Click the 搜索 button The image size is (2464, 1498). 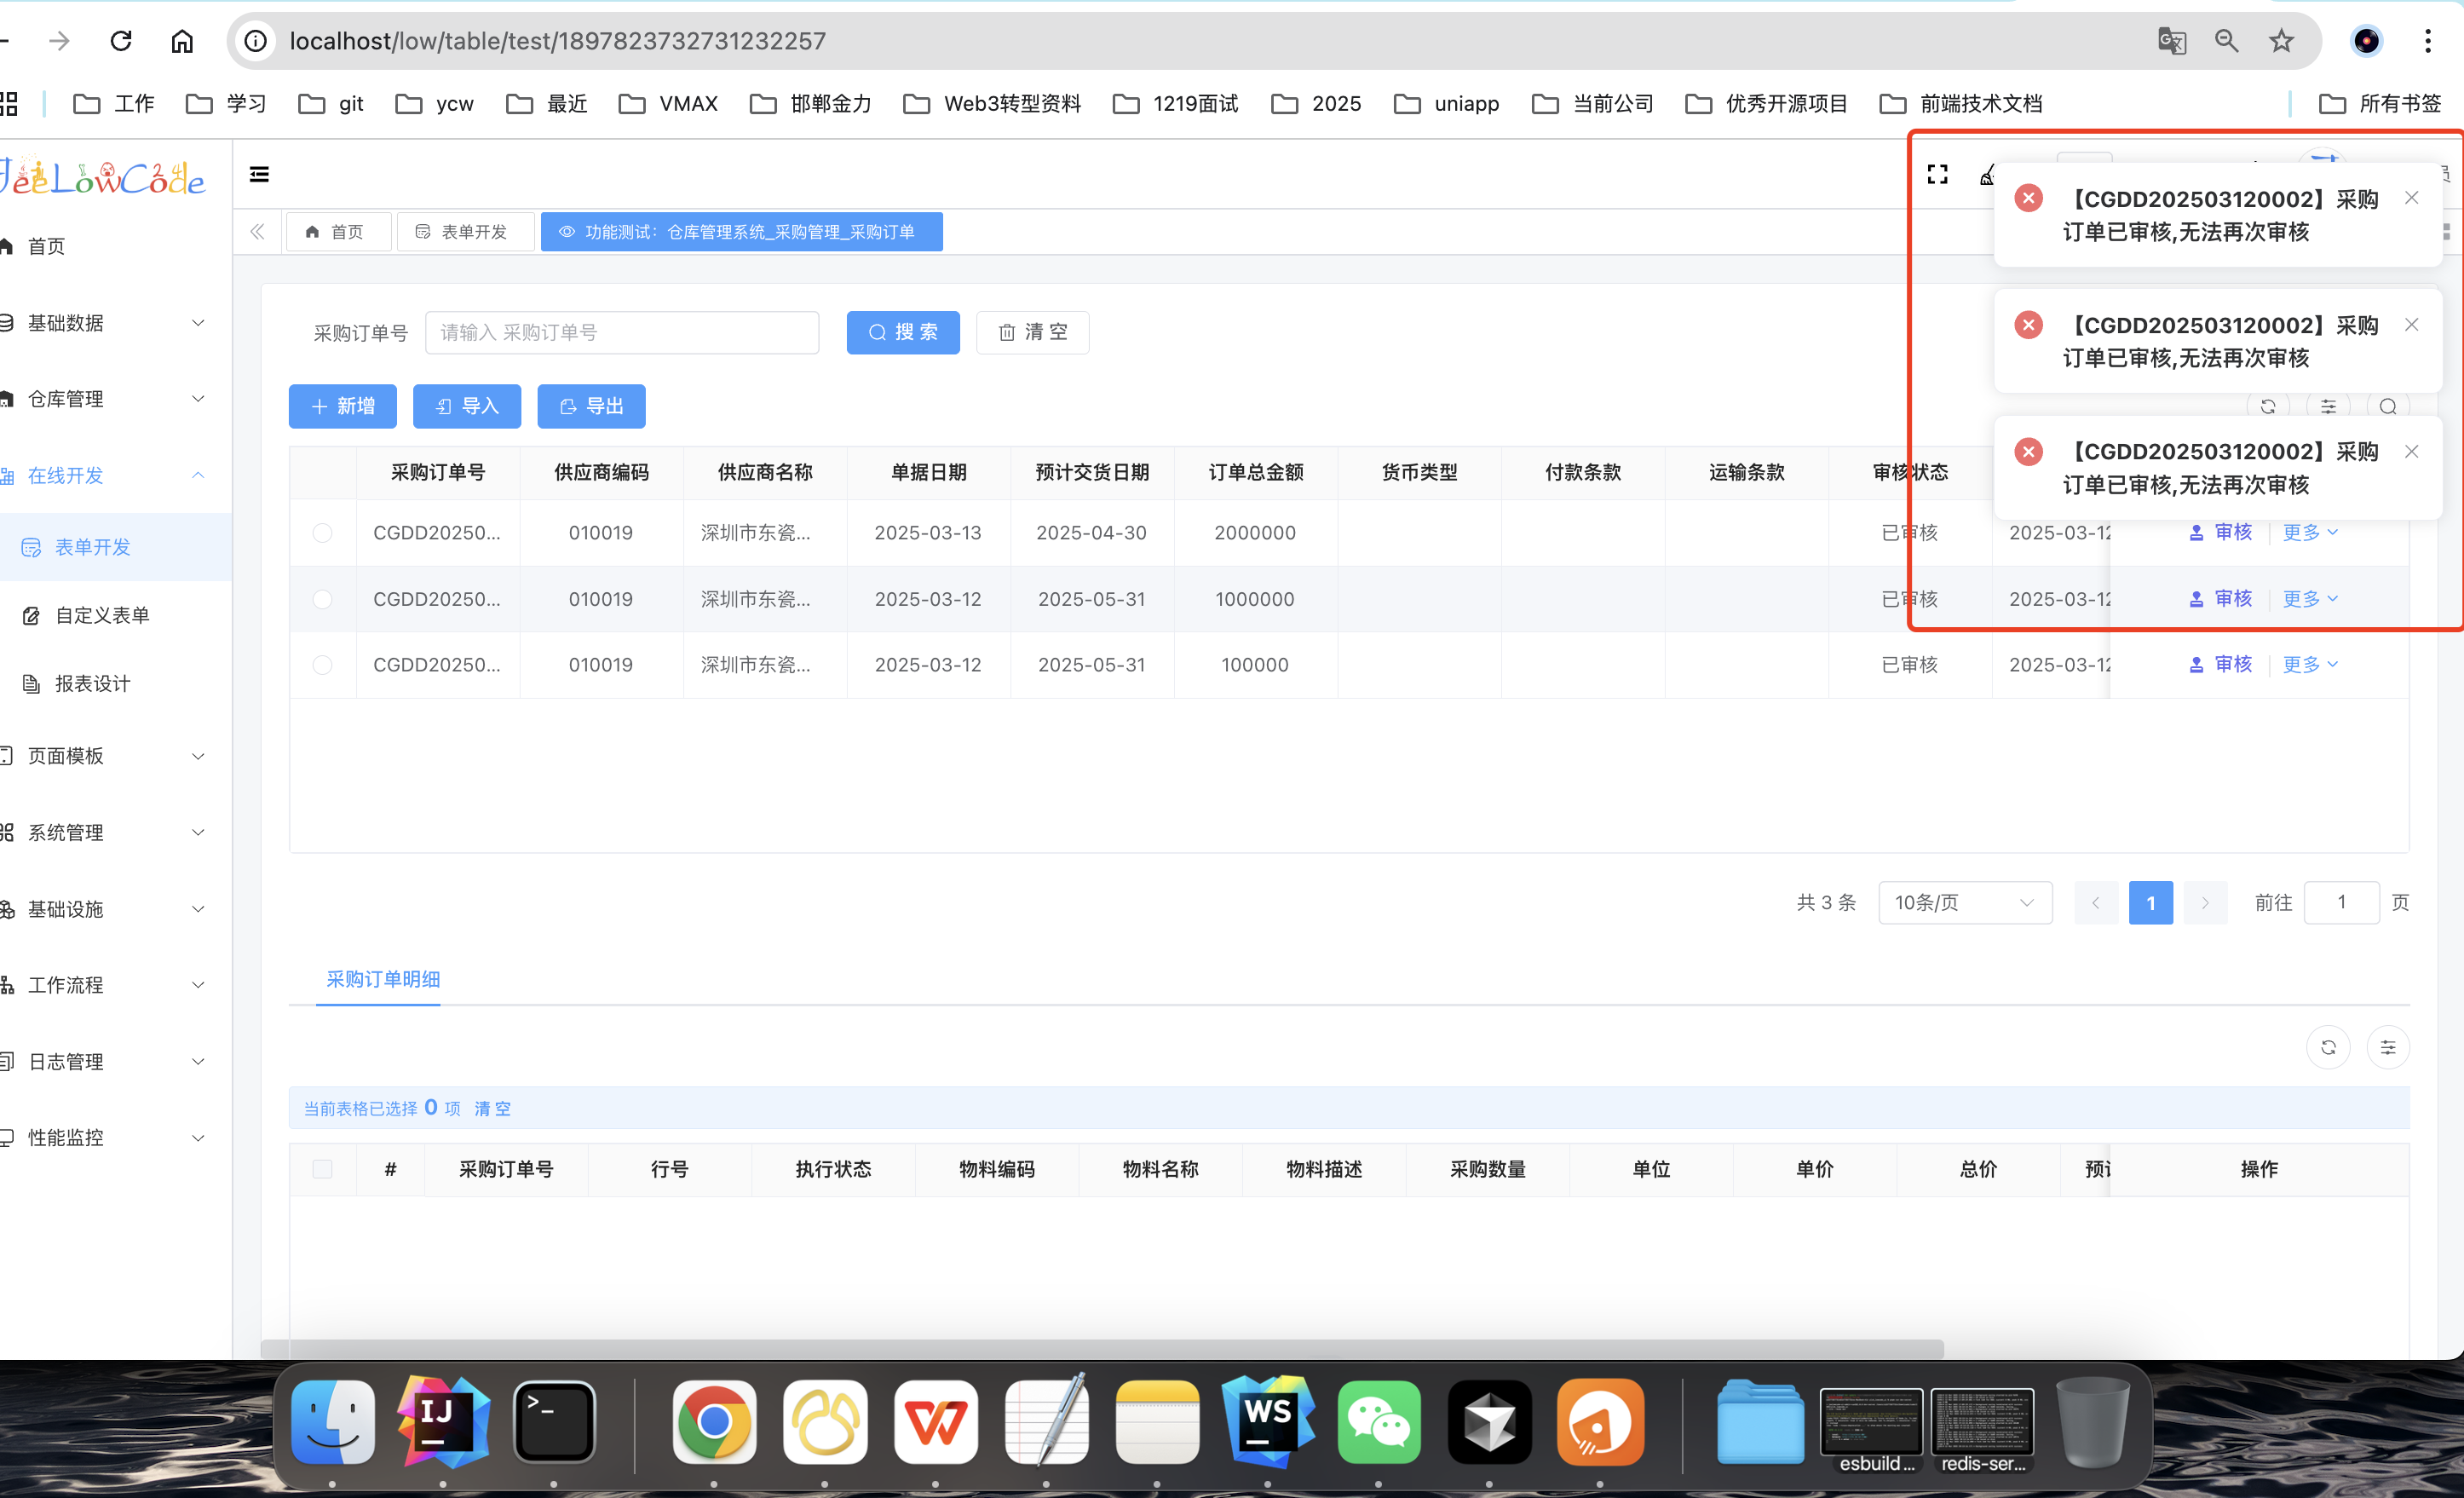pos(902,332)
